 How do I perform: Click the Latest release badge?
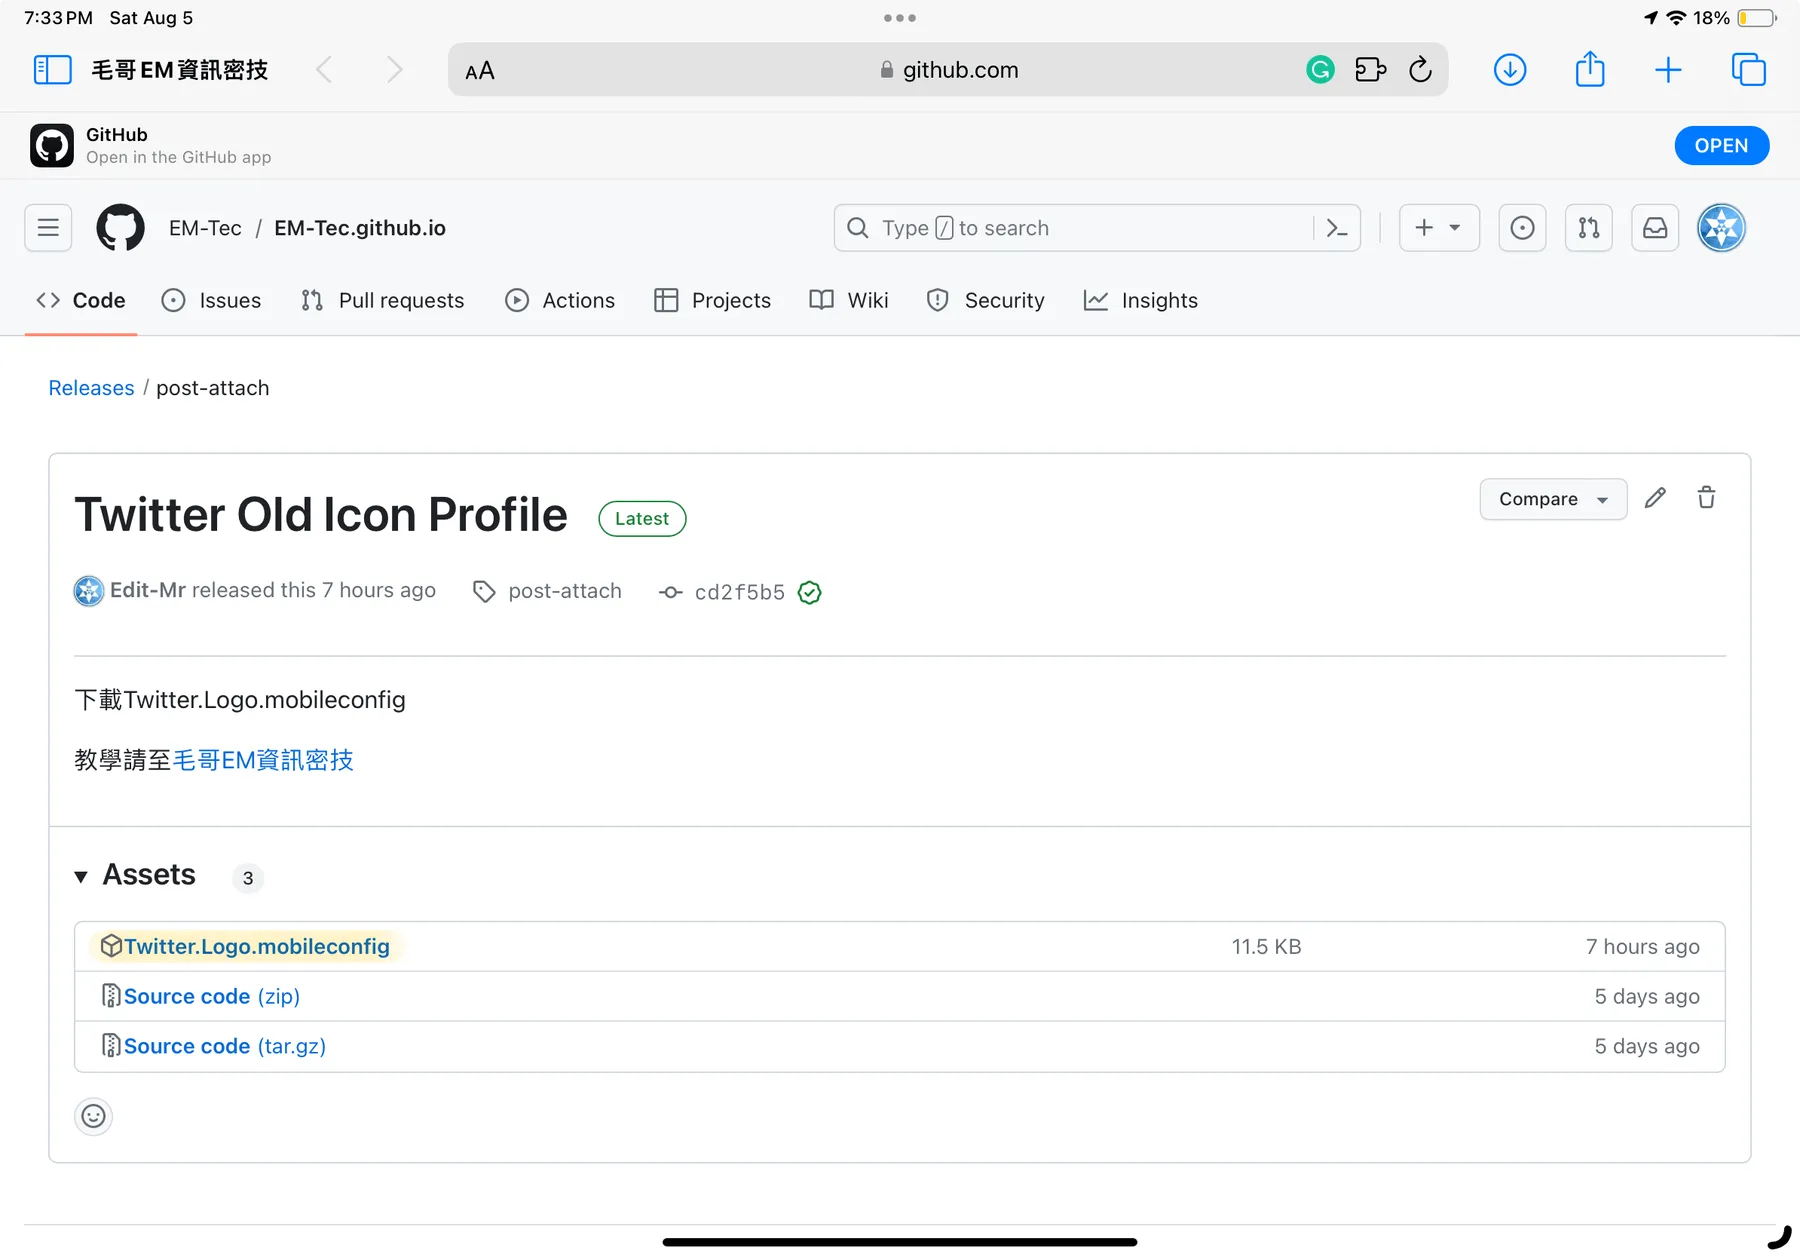coord(642,519)
